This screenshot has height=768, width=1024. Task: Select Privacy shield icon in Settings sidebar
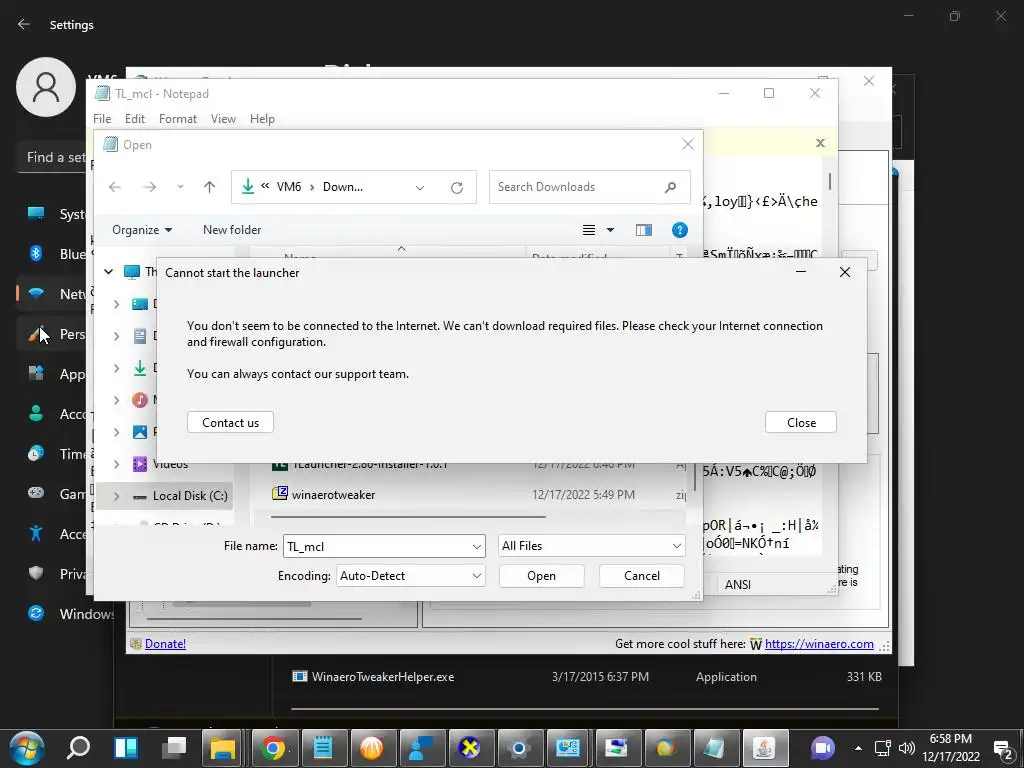(x=36, y=573)
